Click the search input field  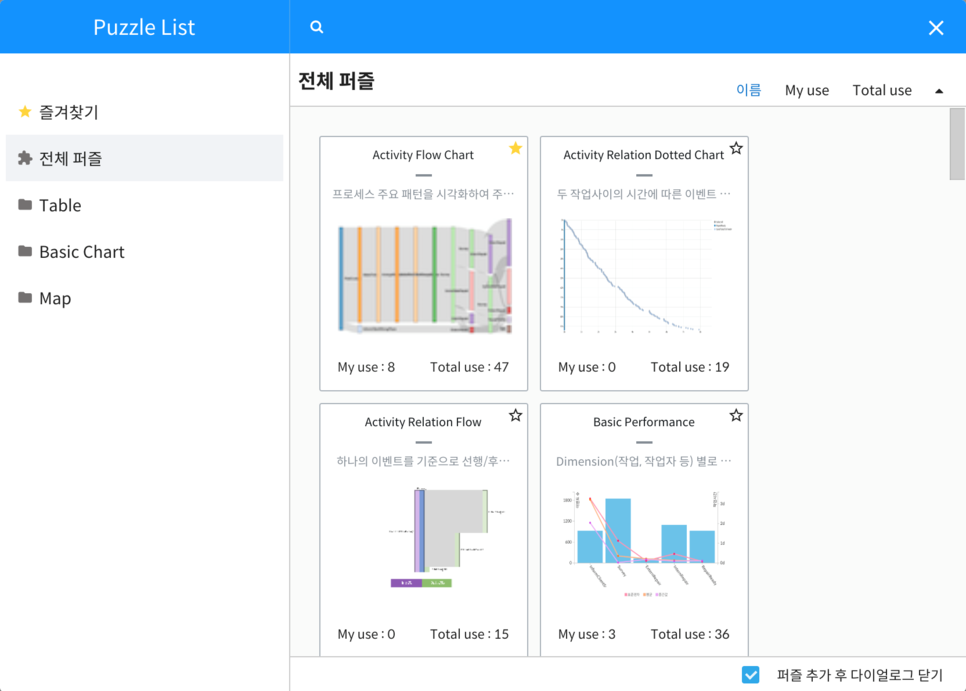[x=620, y=27]
